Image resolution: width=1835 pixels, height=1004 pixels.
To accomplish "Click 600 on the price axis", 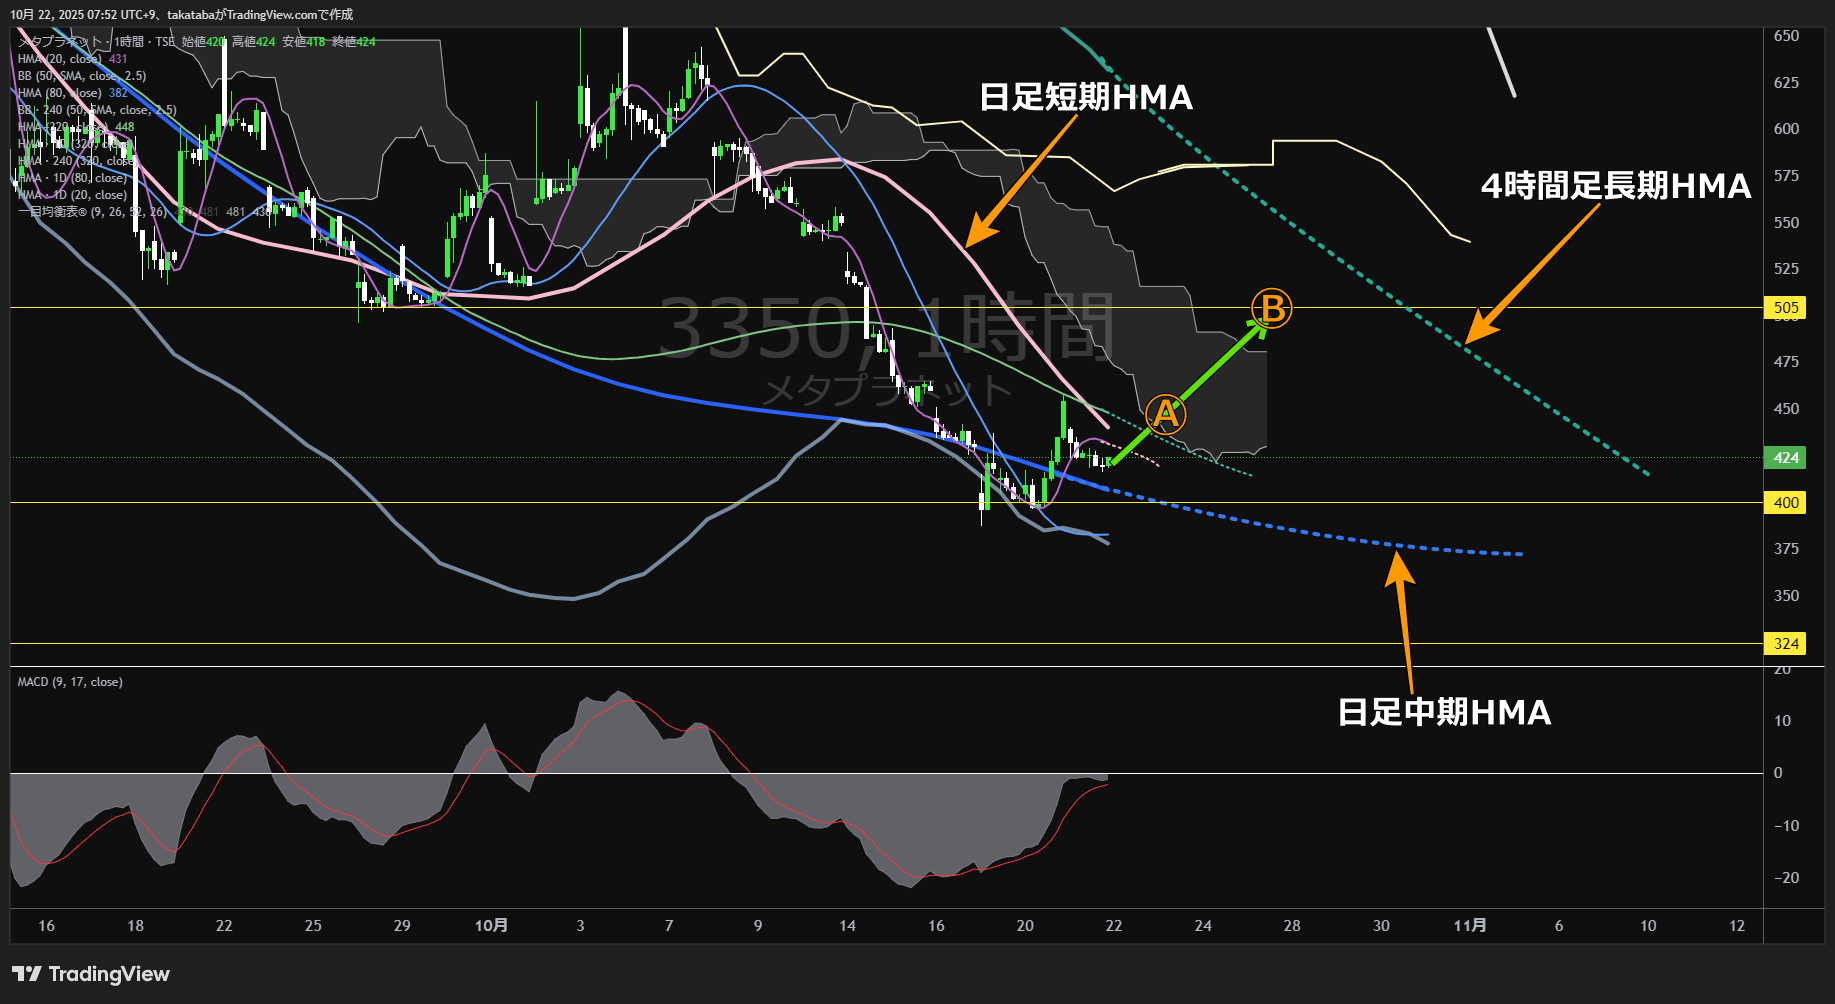I will point(1786,129).
